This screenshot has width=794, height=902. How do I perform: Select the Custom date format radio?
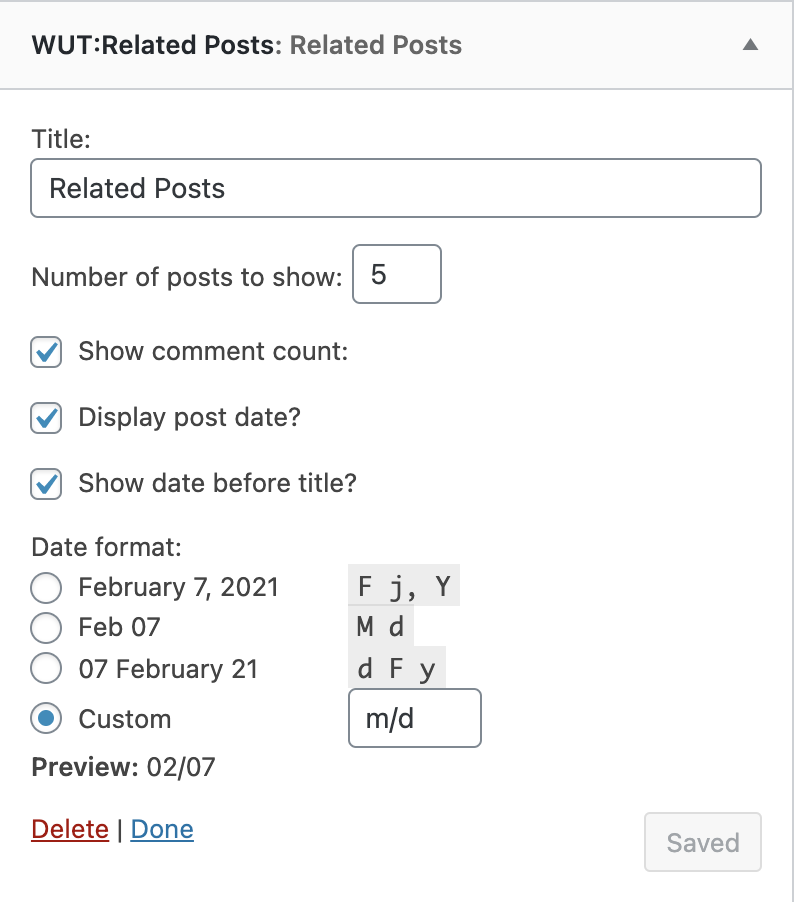[x=46, y=718]
